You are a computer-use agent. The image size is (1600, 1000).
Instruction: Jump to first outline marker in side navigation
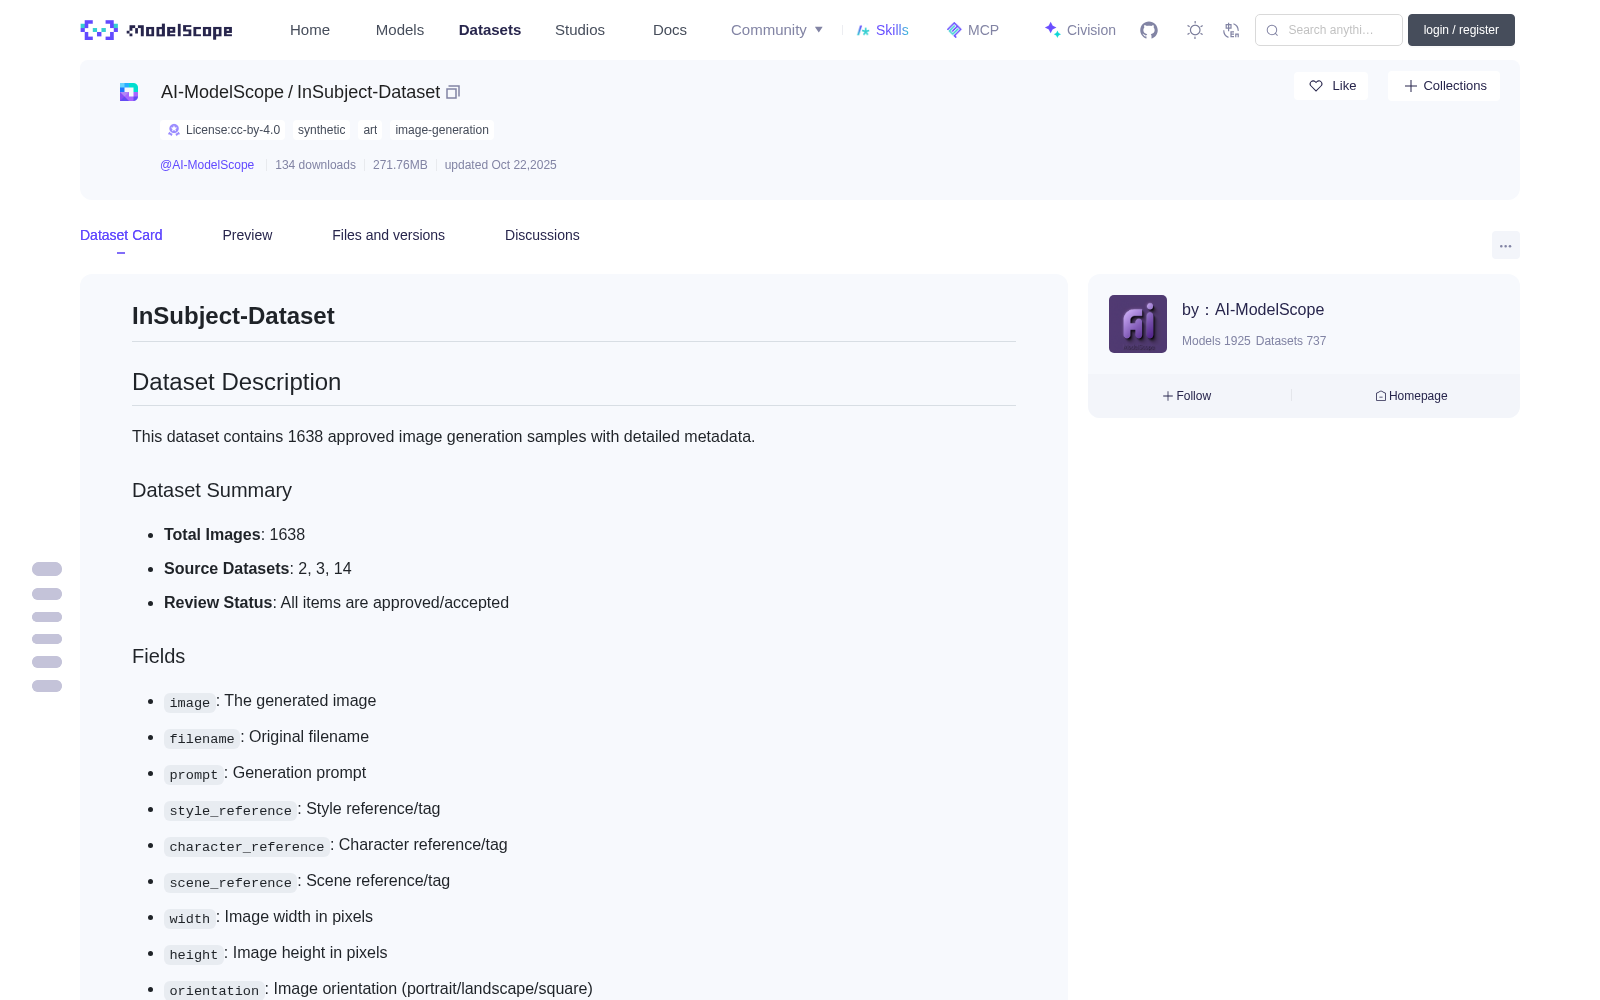click(47, 569)
